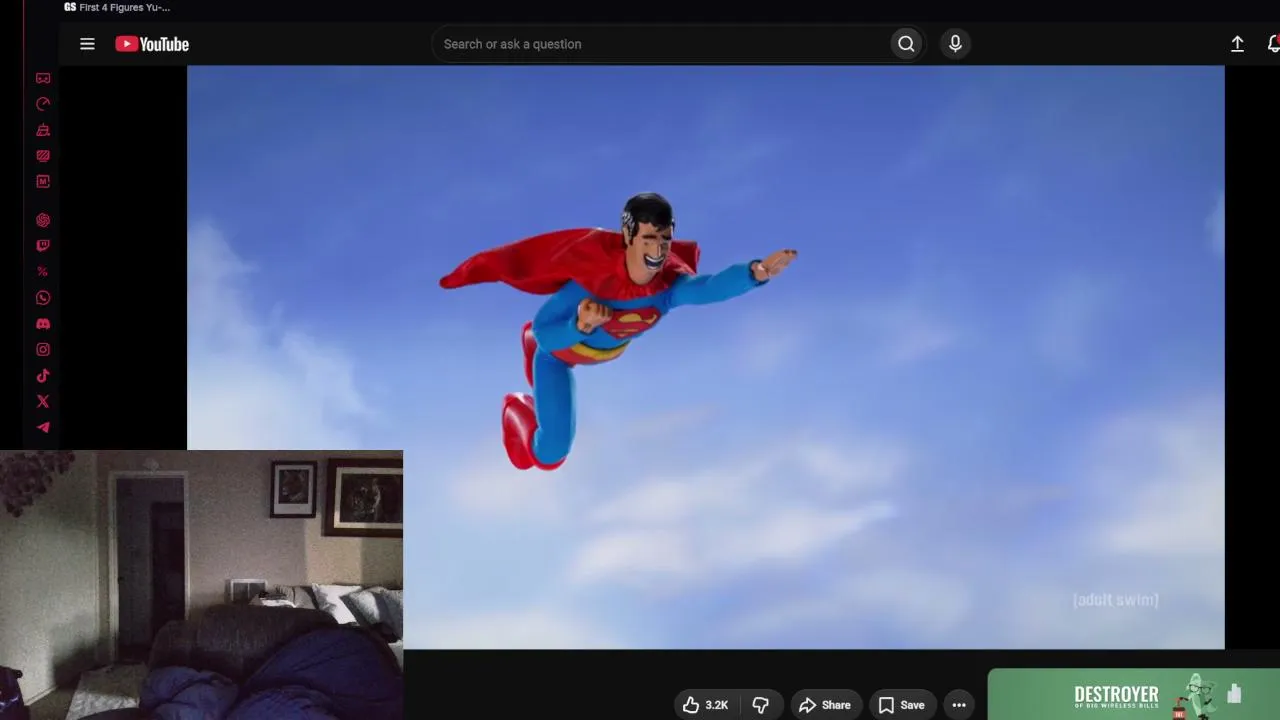Open the three-dots more actions menu
1280x720 pixels.
tap(959, 705)
